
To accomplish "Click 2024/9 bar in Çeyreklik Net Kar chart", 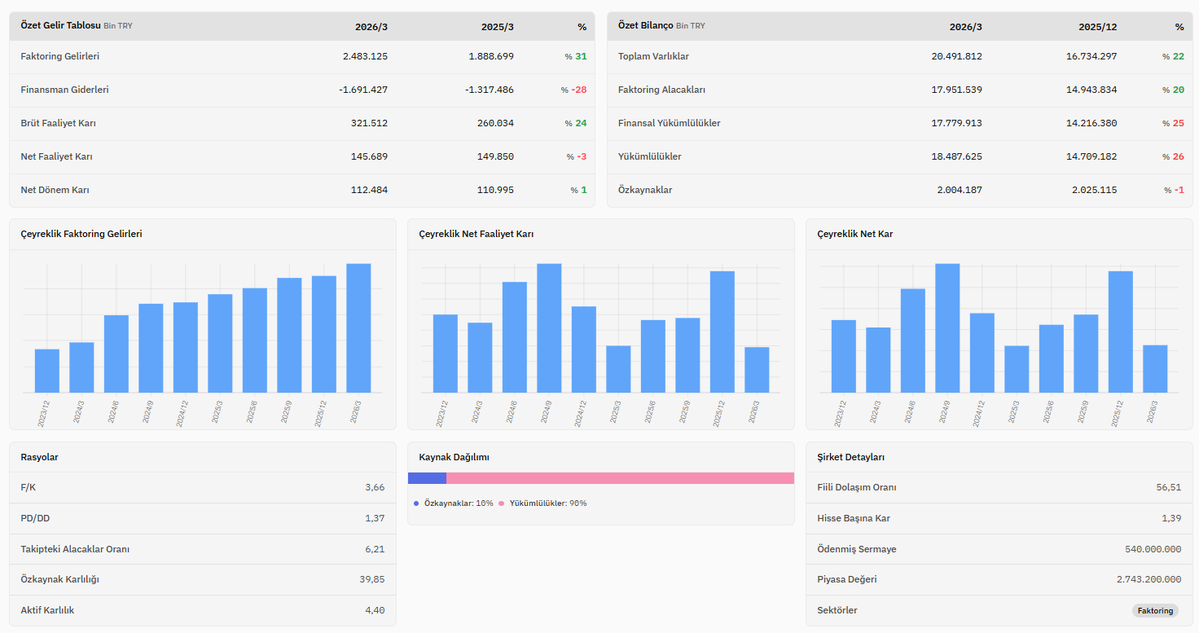I will click(947, 329).
